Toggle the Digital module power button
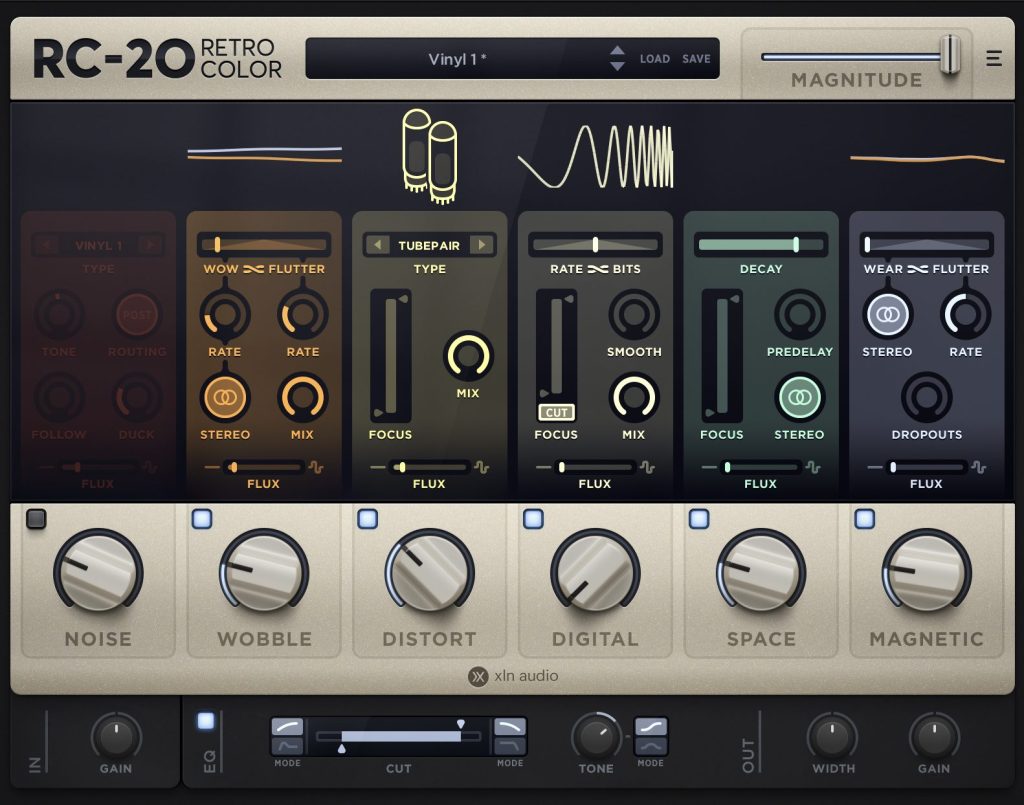The height and width of the screenshot is (805, 1024). [x=534, y=519]
